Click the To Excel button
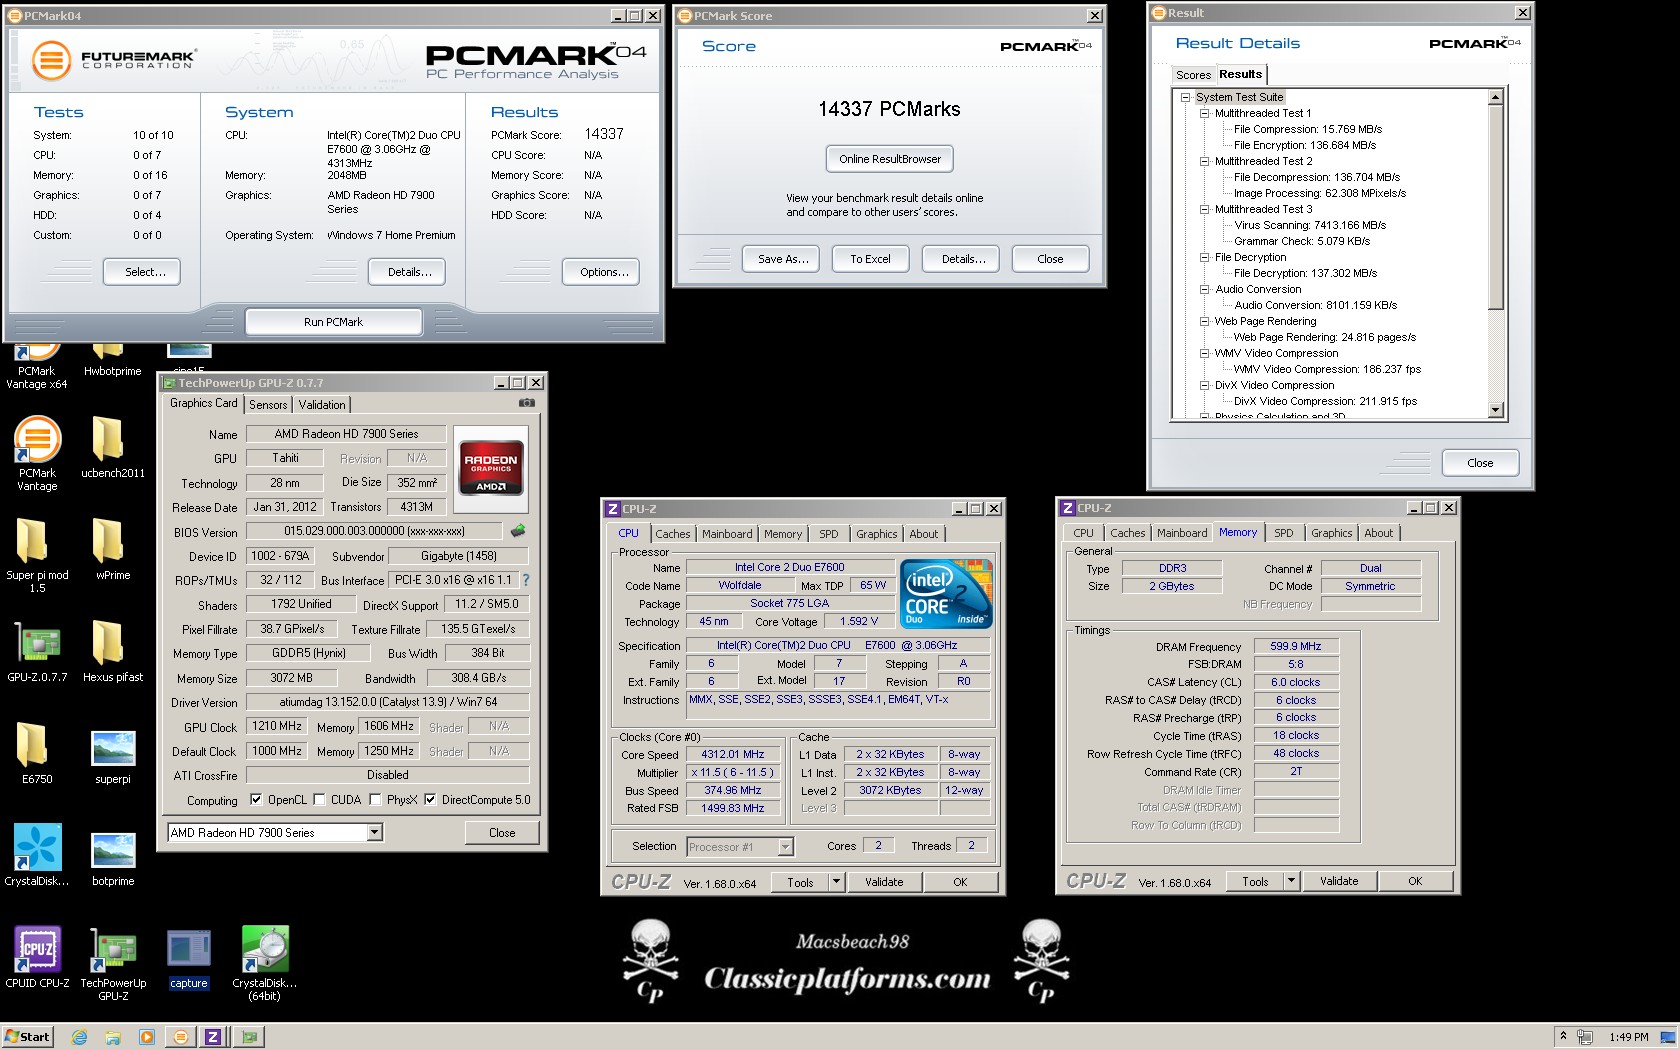Image resolution: width=1680 pixels, height=1050 pixels. 870,259
